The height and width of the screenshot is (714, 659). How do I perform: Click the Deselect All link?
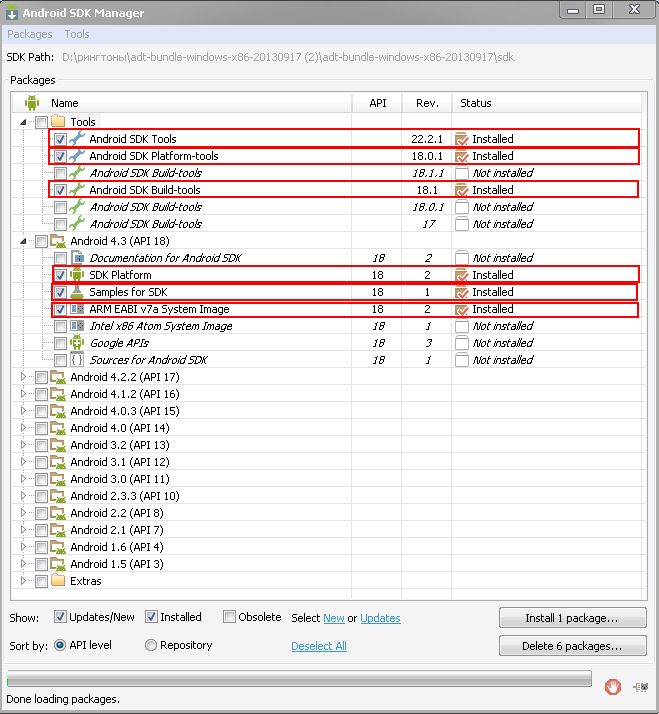[319, 646]
